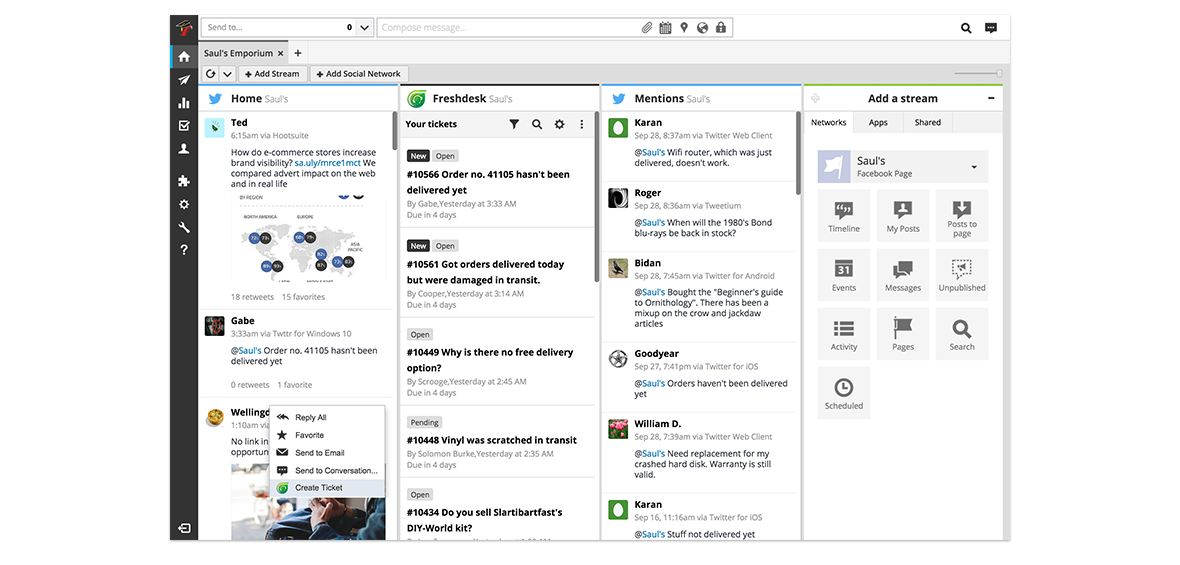This screenshot has width=1180, height=565.
Task: Click the privacy lock icon in composer
Action: coord(721,28)
